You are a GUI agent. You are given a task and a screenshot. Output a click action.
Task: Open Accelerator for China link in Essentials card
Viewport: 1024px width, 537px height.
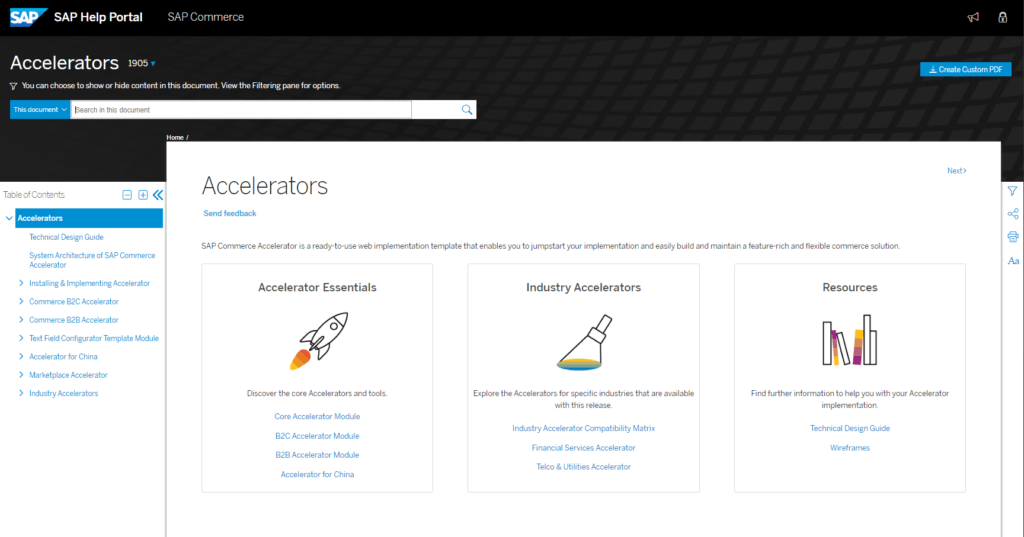coord(317,474)
